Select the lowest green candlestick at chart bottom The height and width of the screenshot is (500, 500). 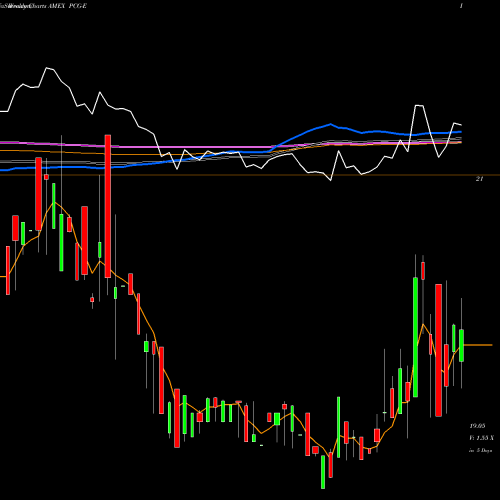[323, 472]
